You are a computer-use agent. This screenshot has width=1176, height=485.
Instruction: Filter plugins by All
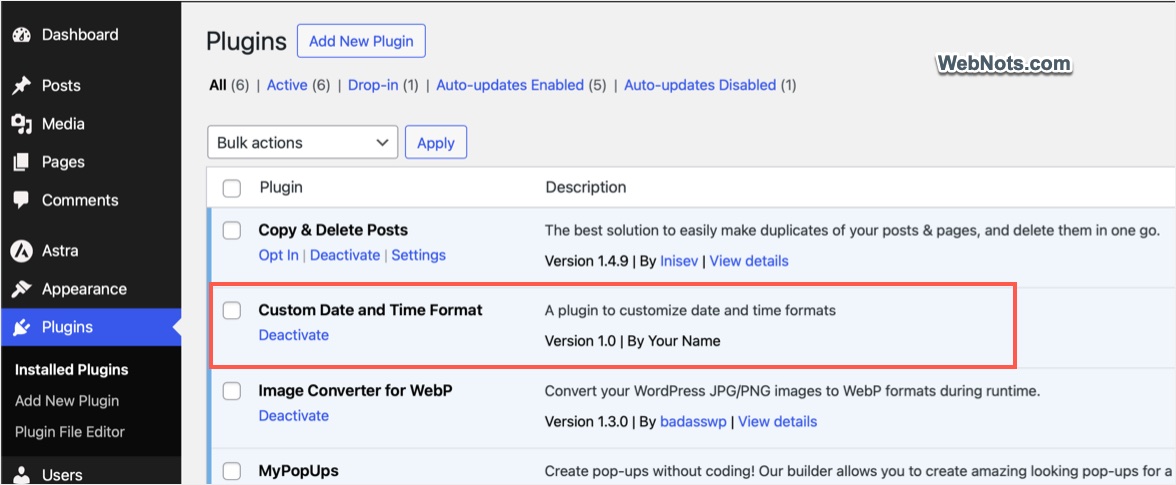(x=218, y=85)
